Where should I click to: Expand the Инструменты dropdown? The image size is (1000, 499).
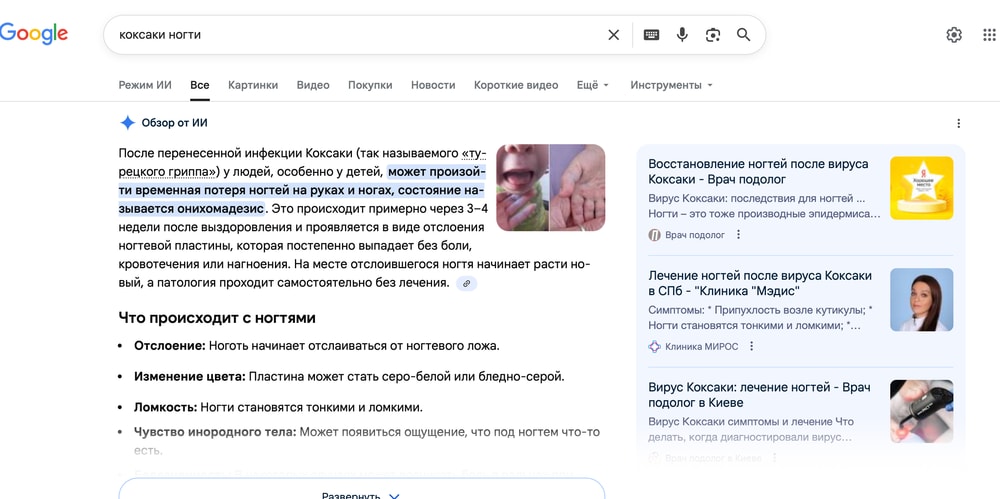[672, 85]
